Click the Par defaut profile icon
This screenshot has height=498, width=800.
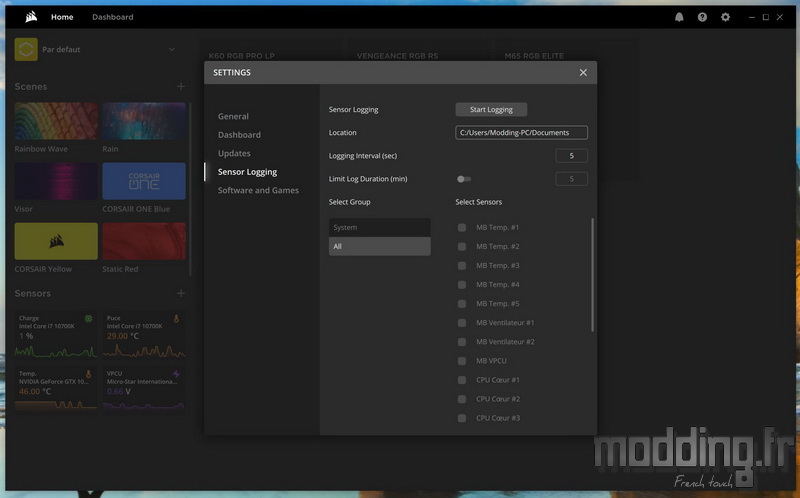point(26,49)
